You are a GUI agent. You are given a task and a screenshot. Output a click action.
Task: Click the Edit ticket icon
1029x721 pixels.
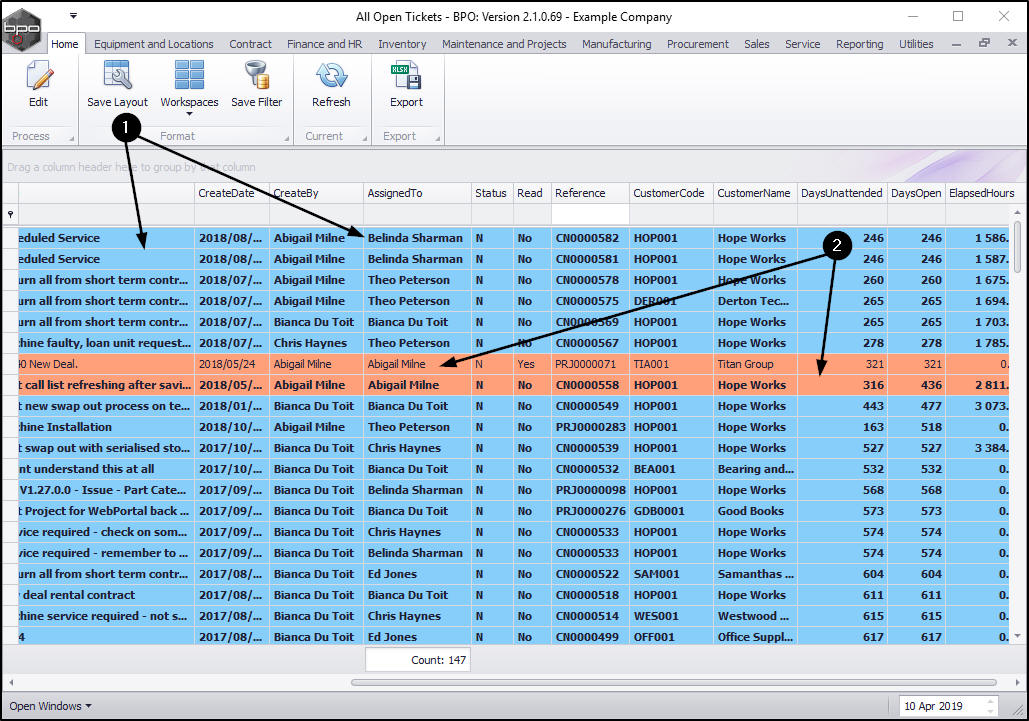[x=39, y=75]
